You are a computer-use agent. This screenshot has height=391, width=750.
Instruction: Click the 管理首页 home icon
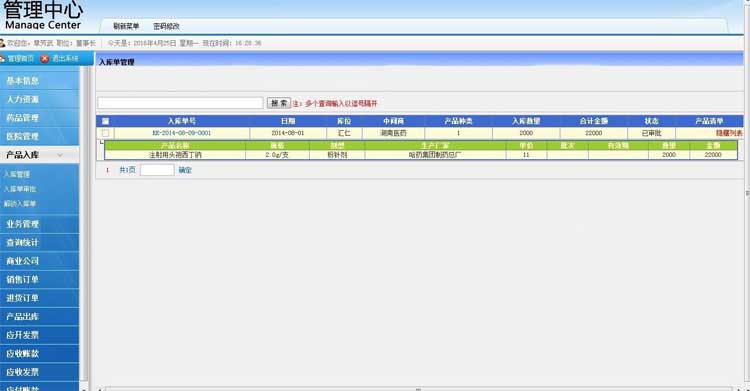point(2,58)
